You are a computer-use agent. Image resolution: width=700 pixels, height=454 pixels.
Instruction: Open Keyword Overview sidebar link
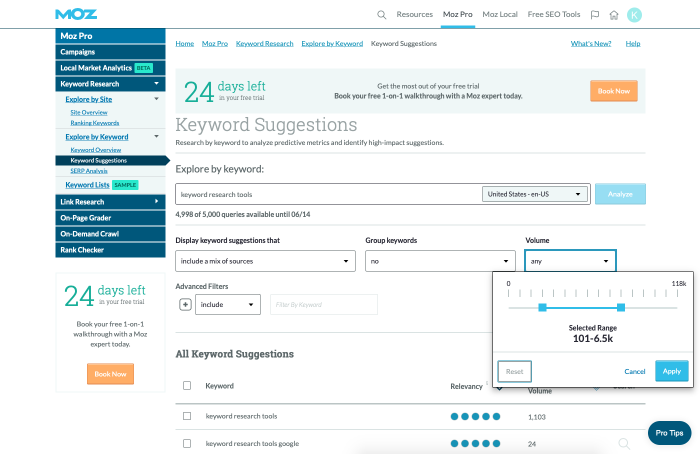point(96,150)
